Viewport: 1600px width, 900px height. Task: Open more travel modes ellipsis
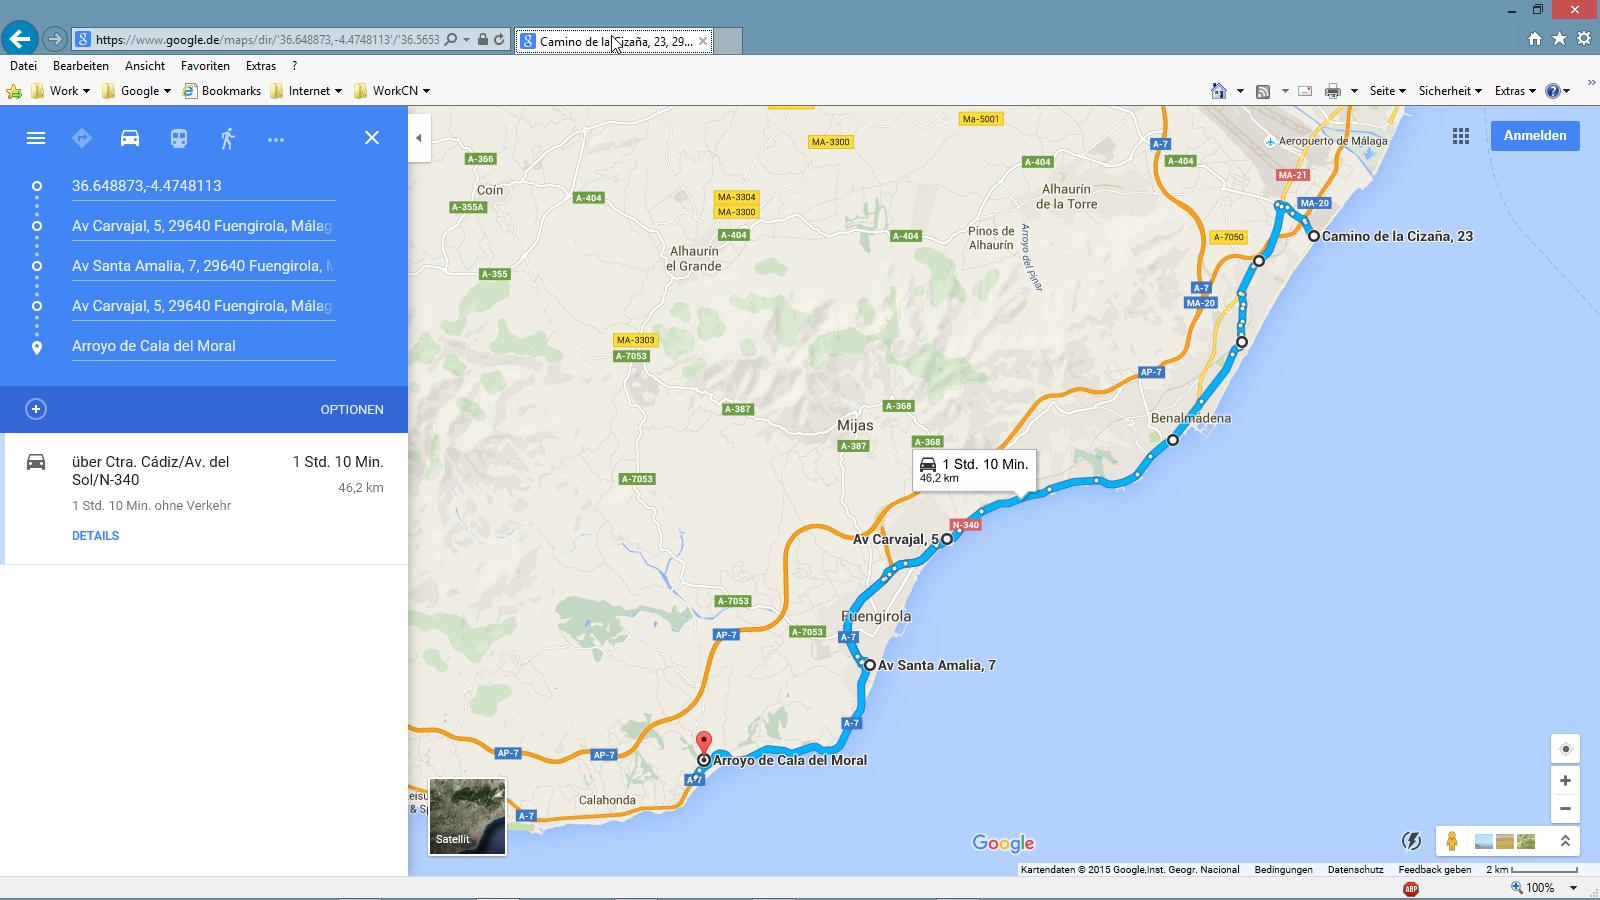[x=276, y=139]
